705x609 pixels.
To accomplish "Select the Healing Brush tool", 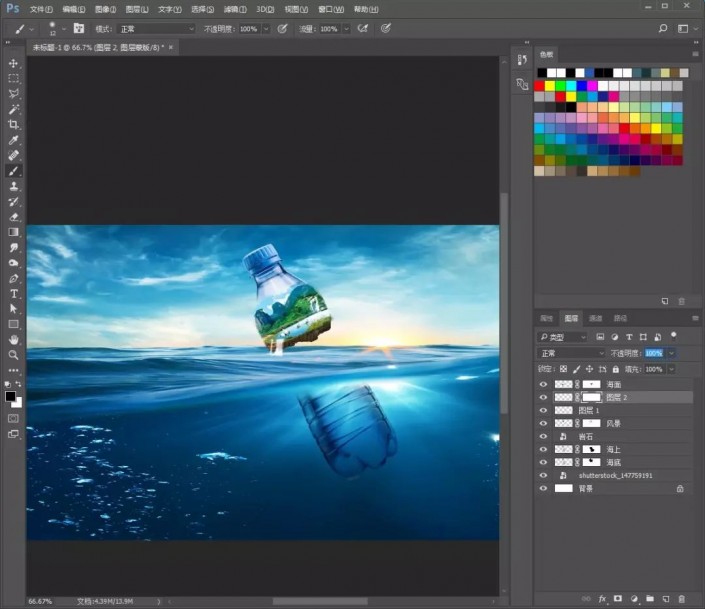I will [13, 155].
